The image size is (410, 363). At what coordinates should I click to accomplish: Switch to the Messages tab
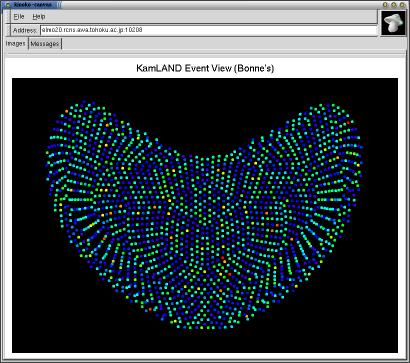tap(45, 44)
